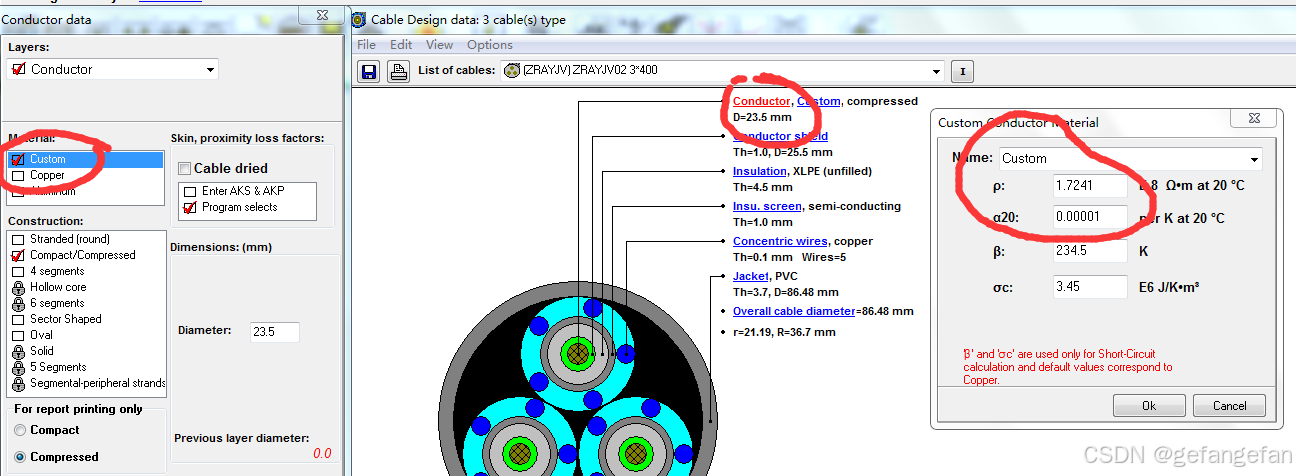Click the Print icon in toolbar
The width and height of the screenshot is (1296, 476).
pyautogui.click(x=398, y=71)
